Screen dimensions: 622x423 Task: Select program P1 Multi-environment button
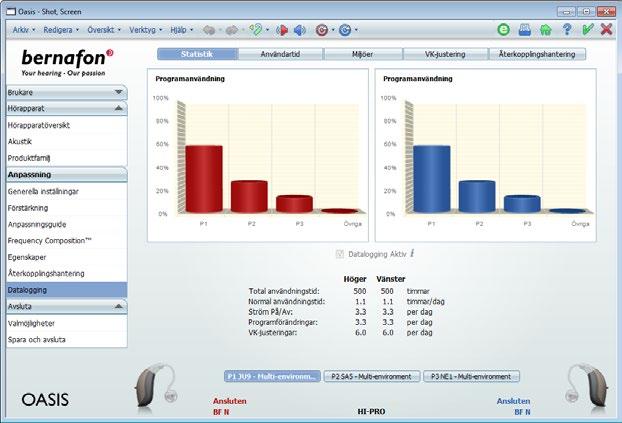(272, 376)
